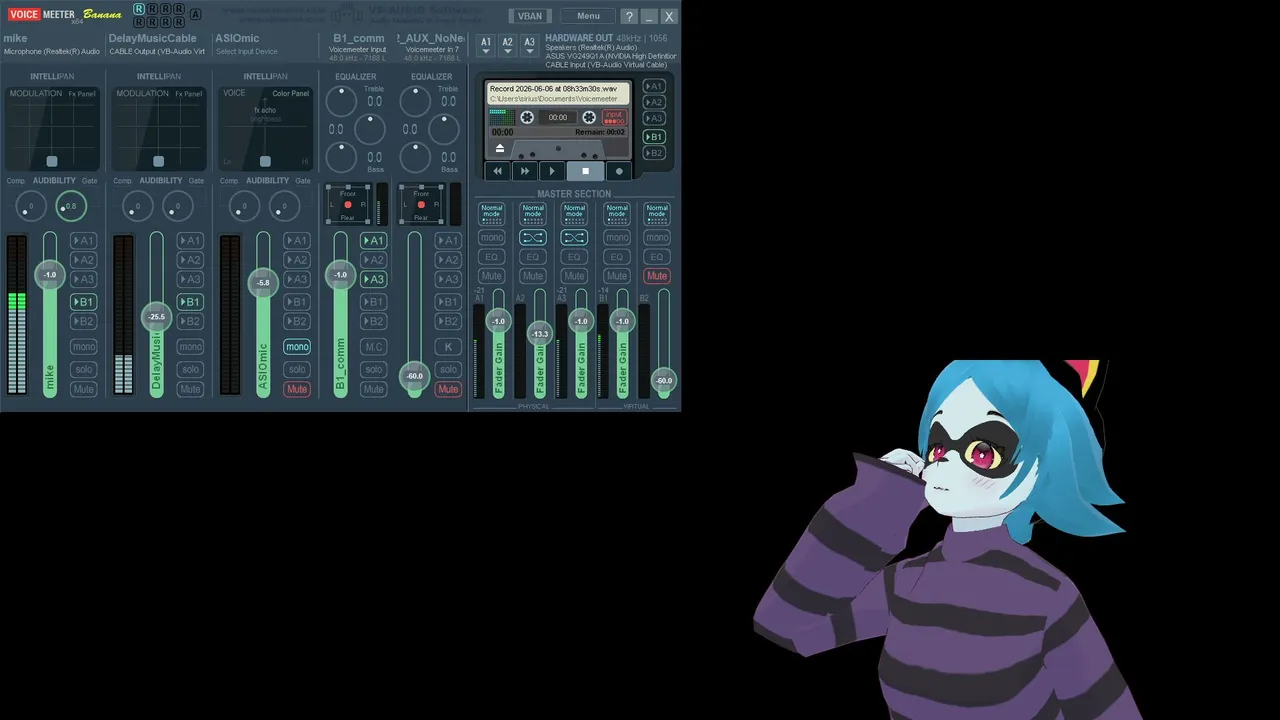Click the A2 master bus fader knob

540,334
